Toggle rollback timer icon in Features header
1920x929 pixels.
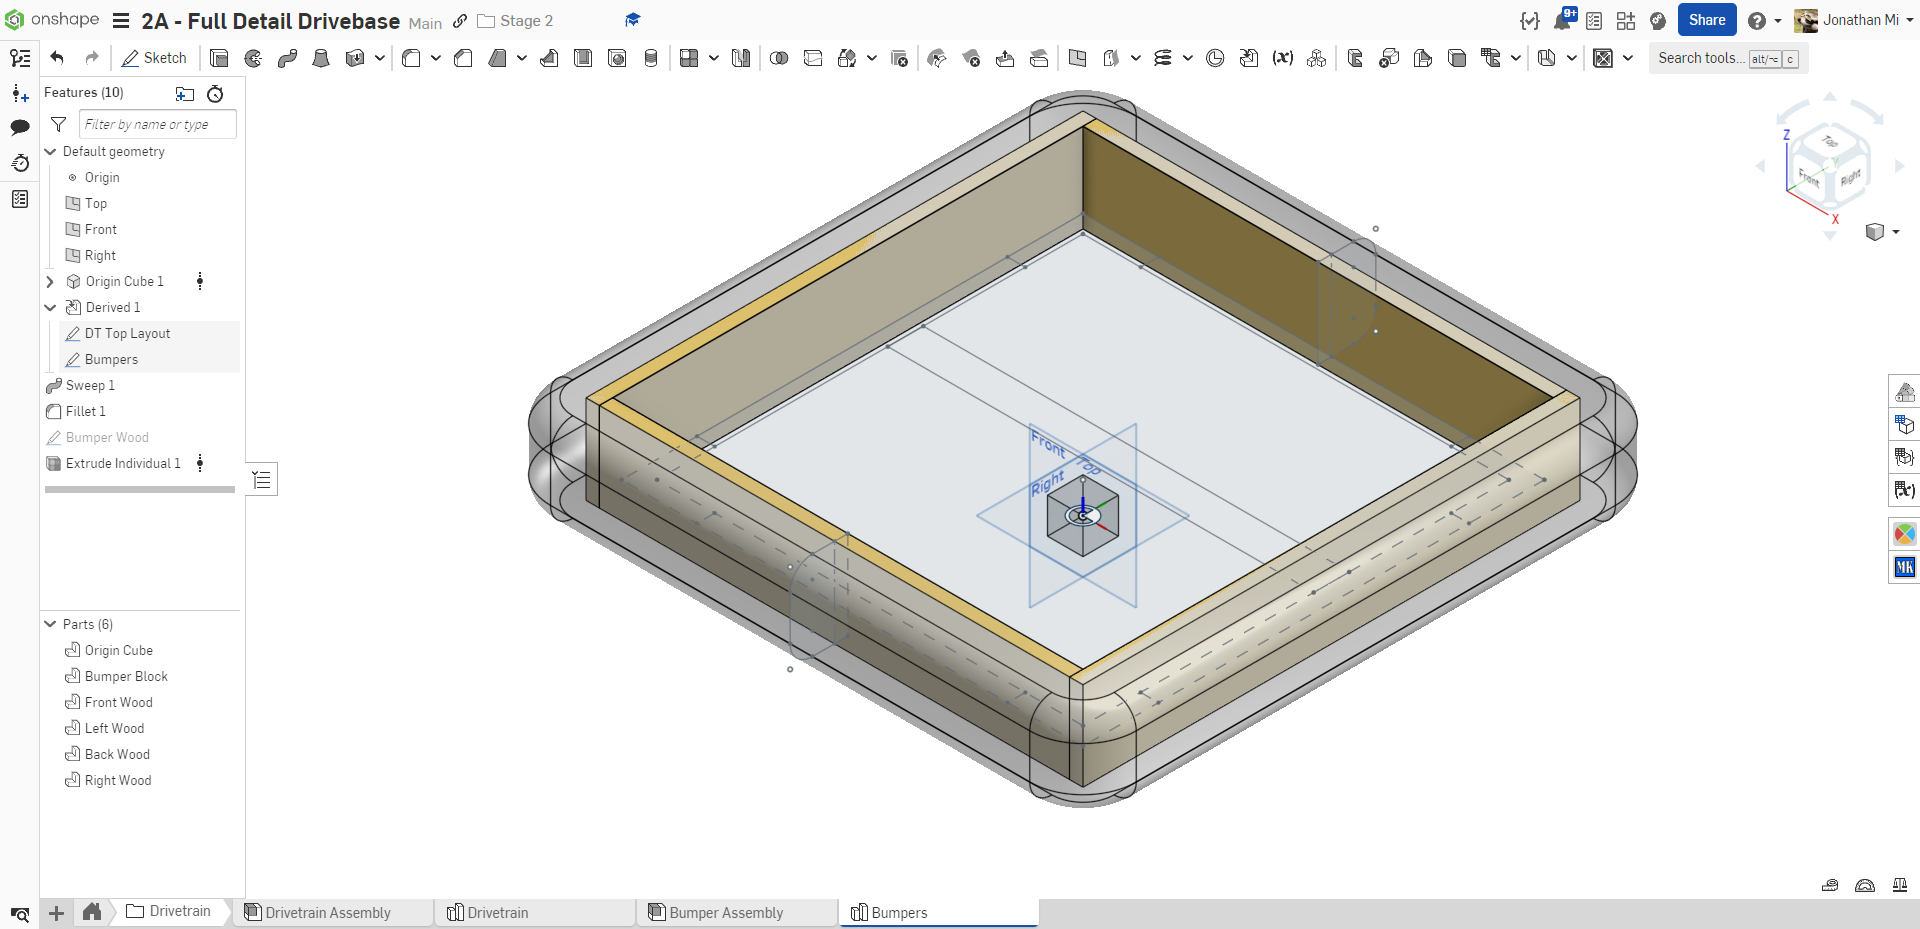(x=215, y=94)
